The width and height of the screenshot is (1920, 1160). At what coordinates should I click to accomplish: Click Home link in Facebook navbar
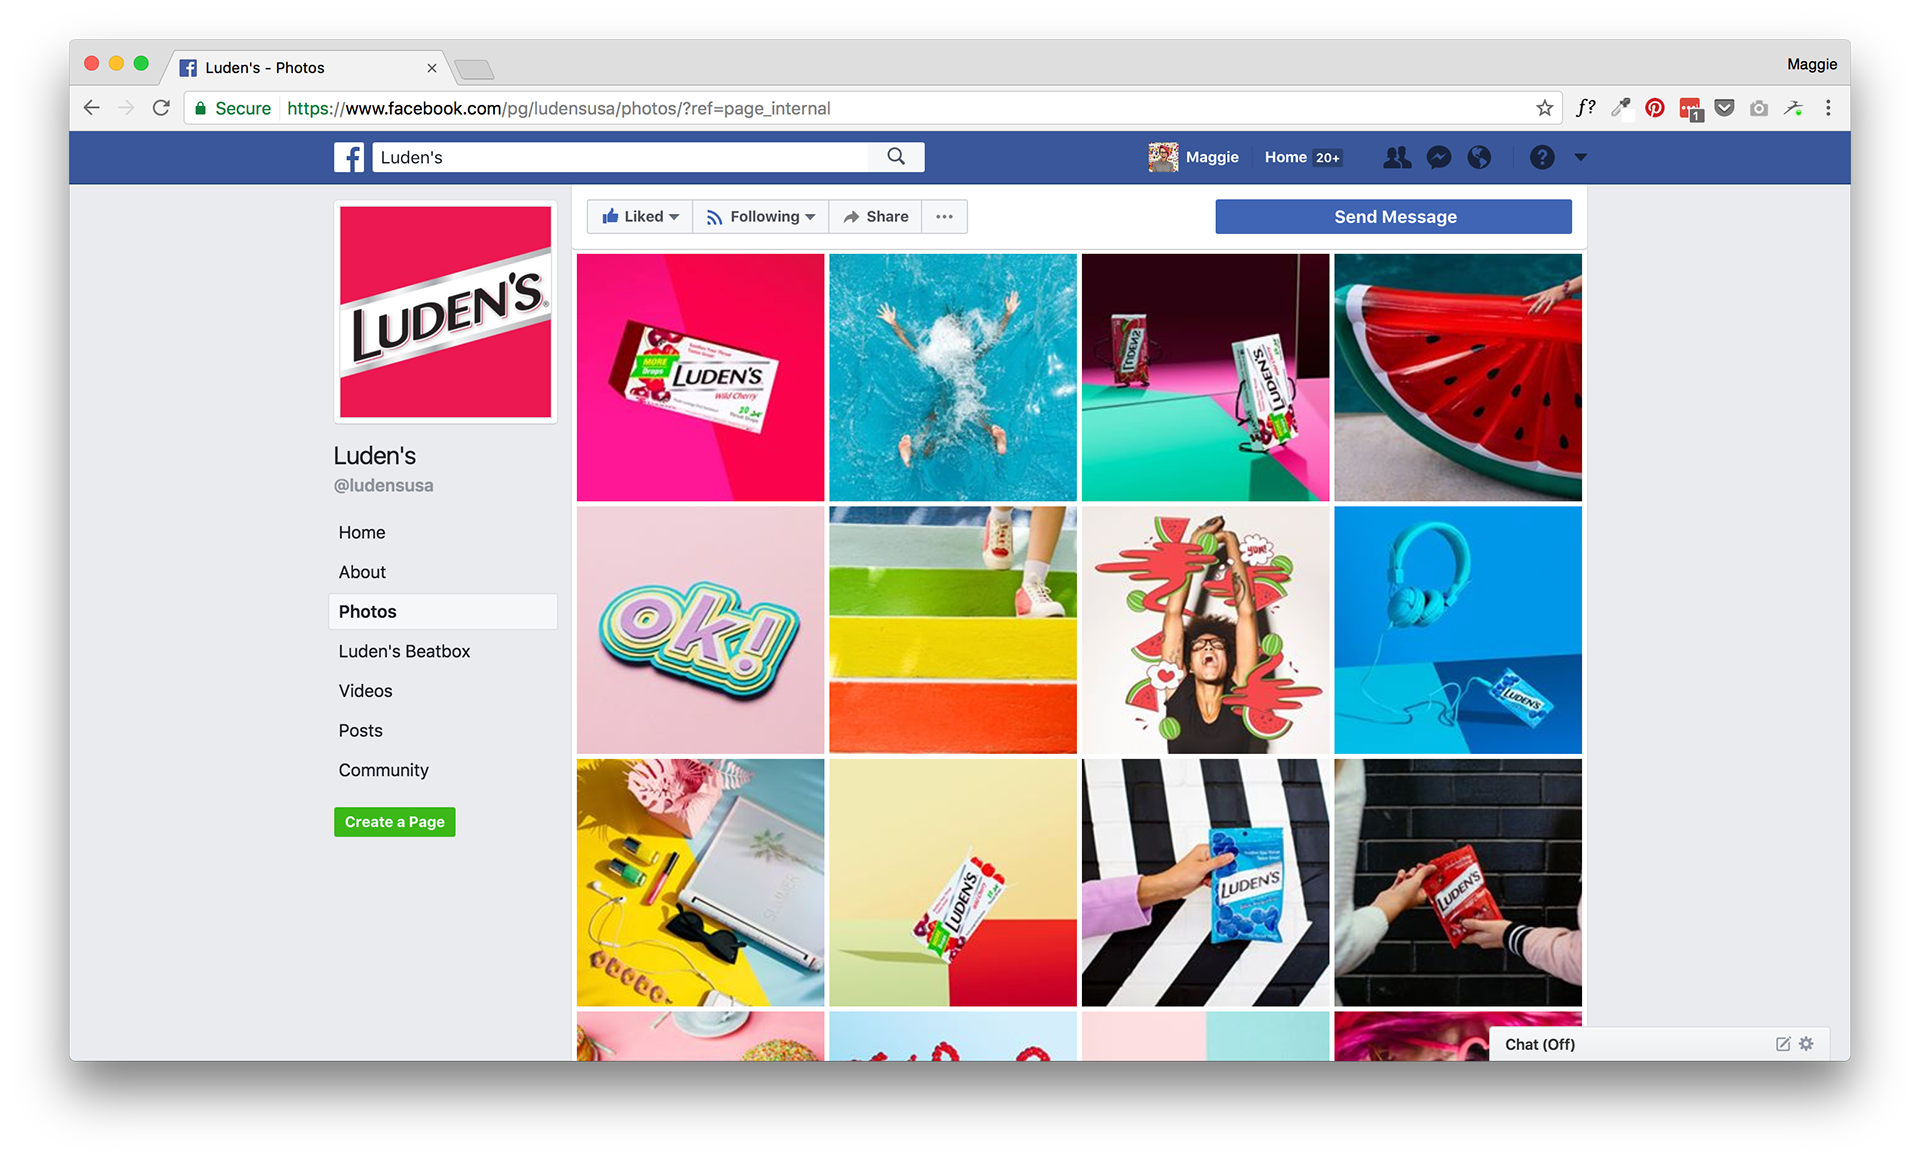pos(1285,157)
